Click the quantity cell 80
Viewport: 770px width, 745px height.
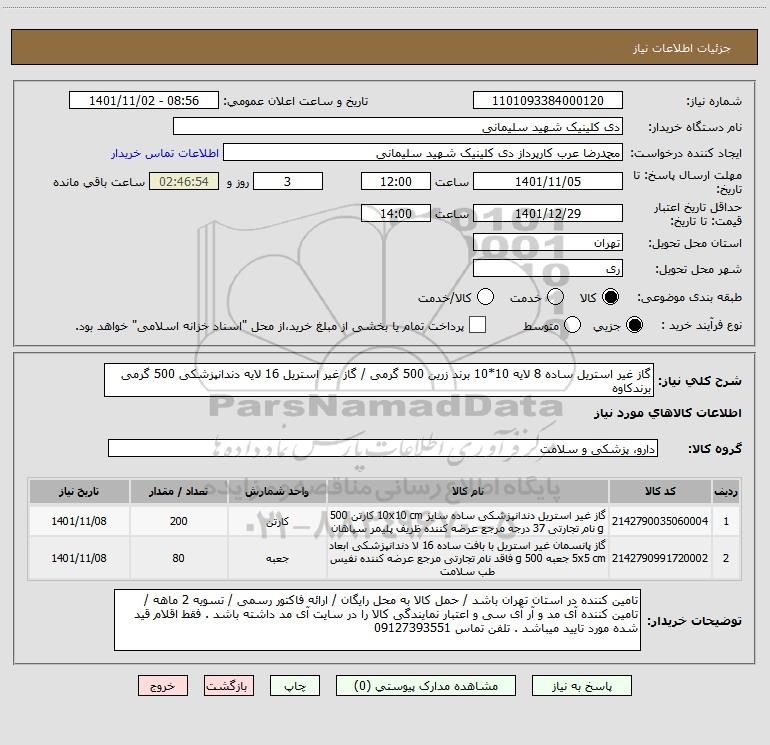click(178, 558)
